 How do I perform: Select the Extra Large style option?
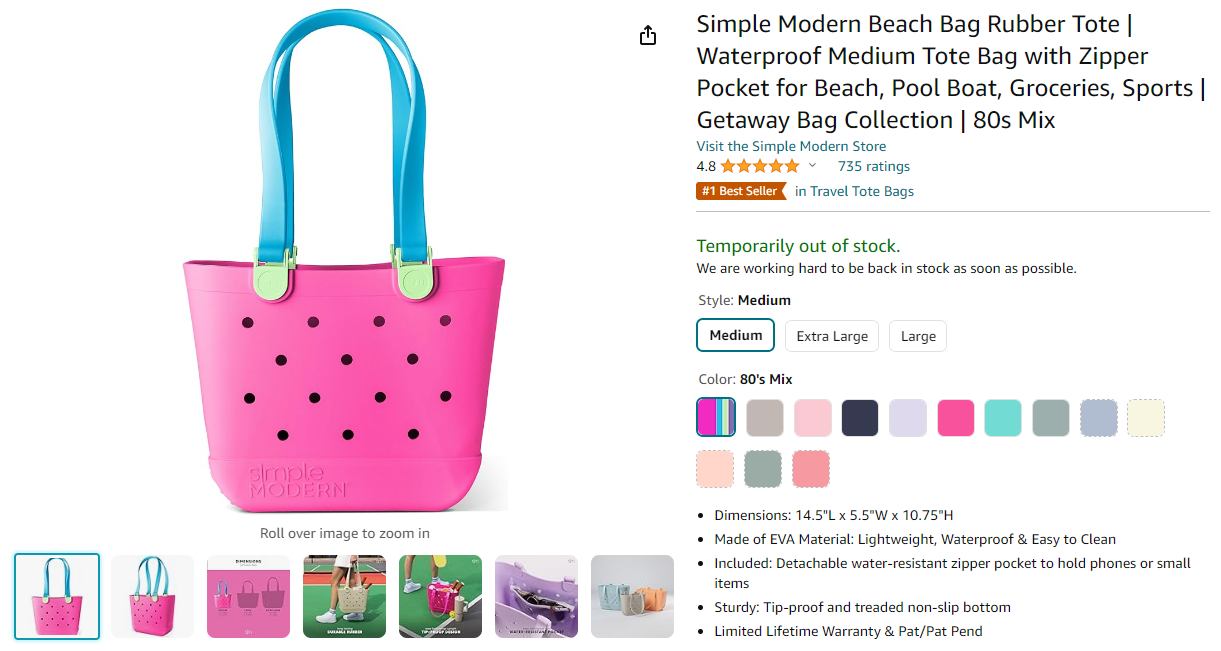click(x=832, y=336)
